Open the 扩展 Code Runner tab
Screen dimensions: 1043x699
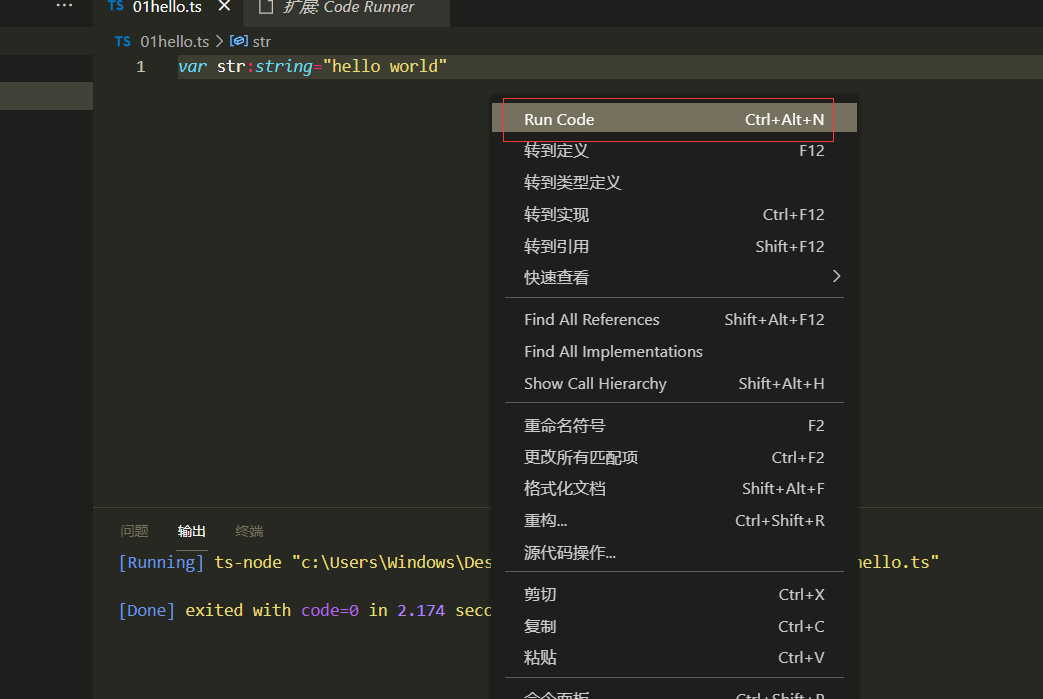click(x=347, y=9)
